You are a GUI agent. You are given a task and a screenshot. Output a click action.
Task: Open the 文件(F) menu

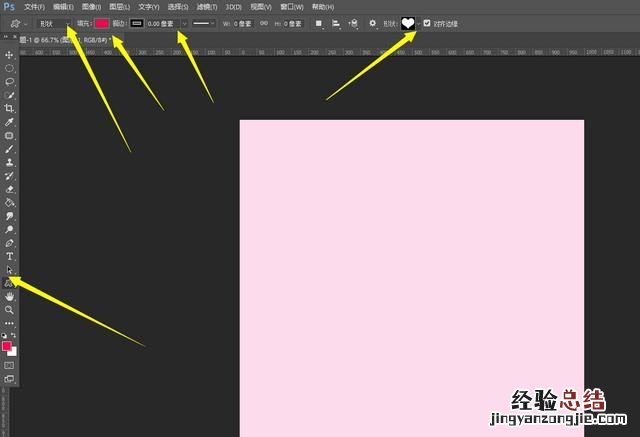[x=35, y=6]
